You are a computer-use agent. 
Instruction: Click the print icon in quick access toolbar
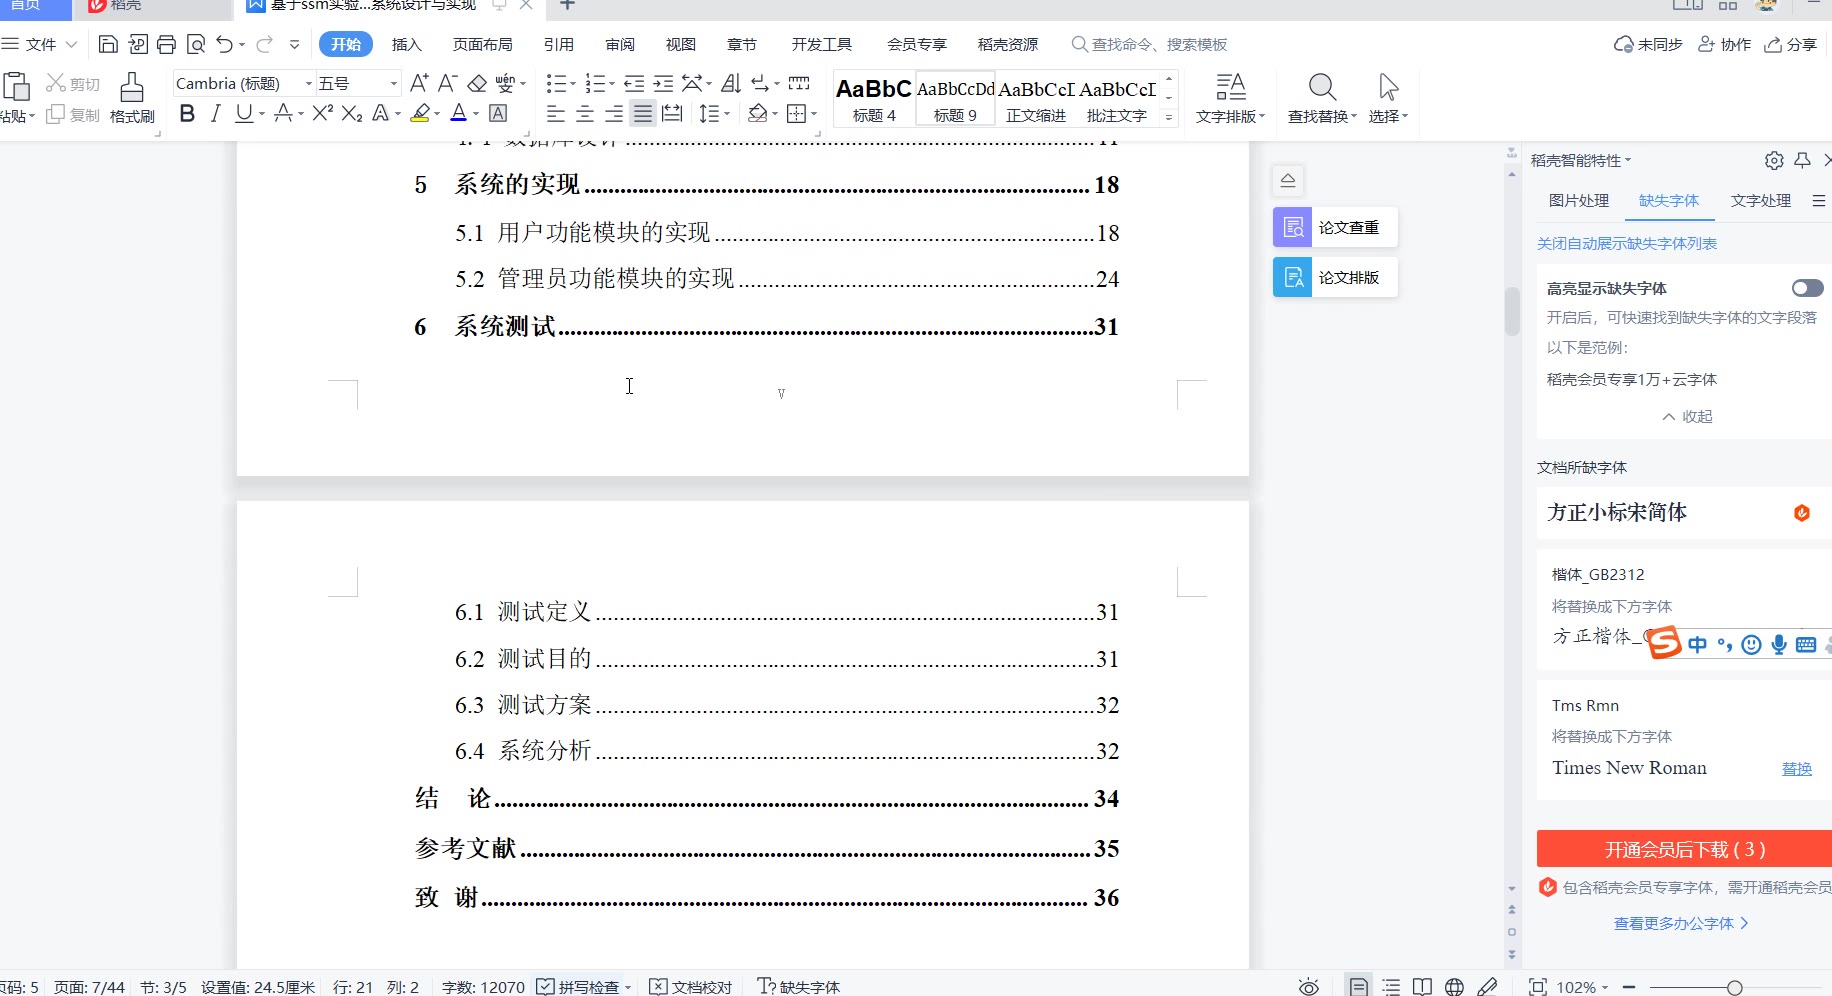click(167, 44)
